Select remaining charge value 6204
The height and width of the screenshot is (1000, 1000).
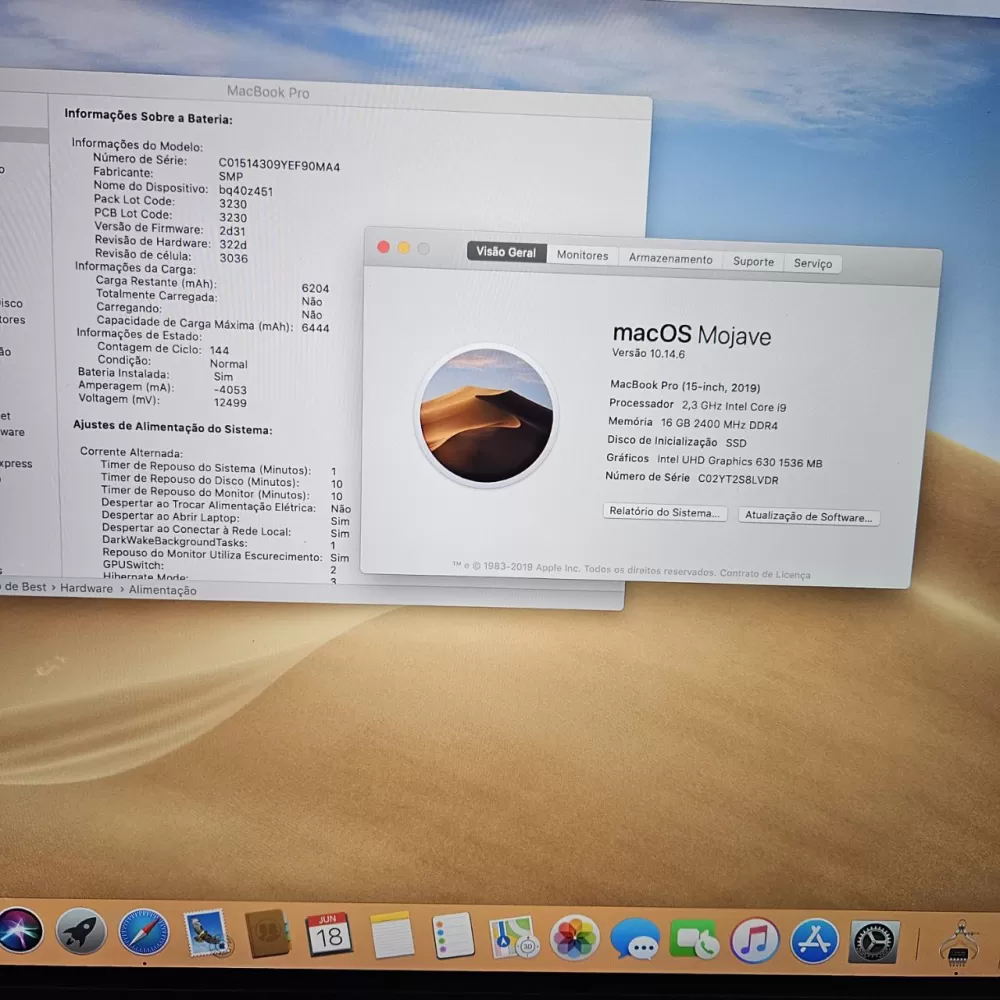pyautogui.click(x=315, y=288)
